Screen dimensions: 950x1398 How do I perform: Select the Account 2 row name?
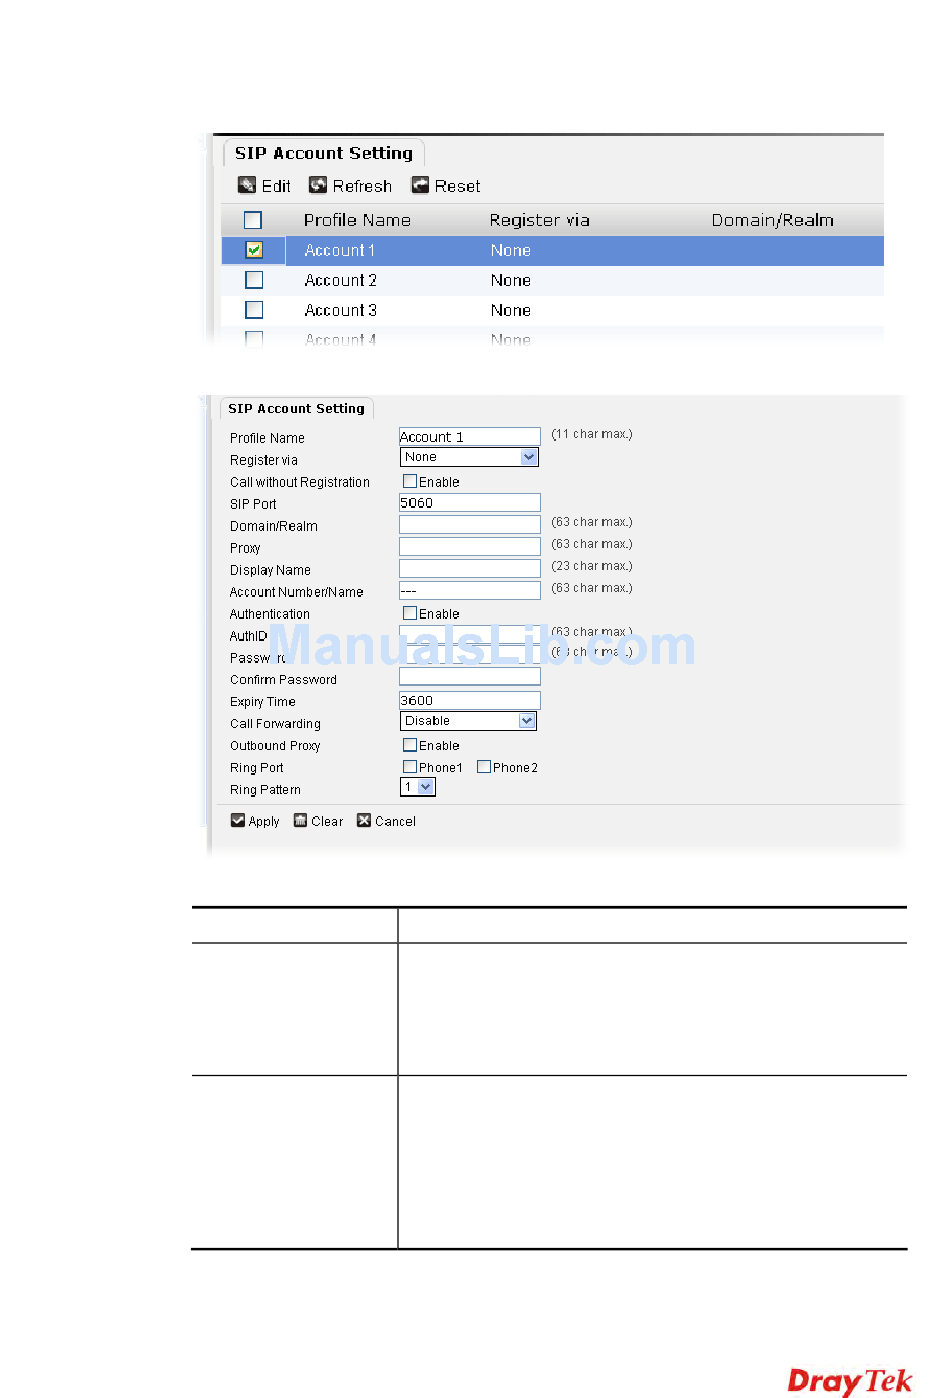click(340, 280)
